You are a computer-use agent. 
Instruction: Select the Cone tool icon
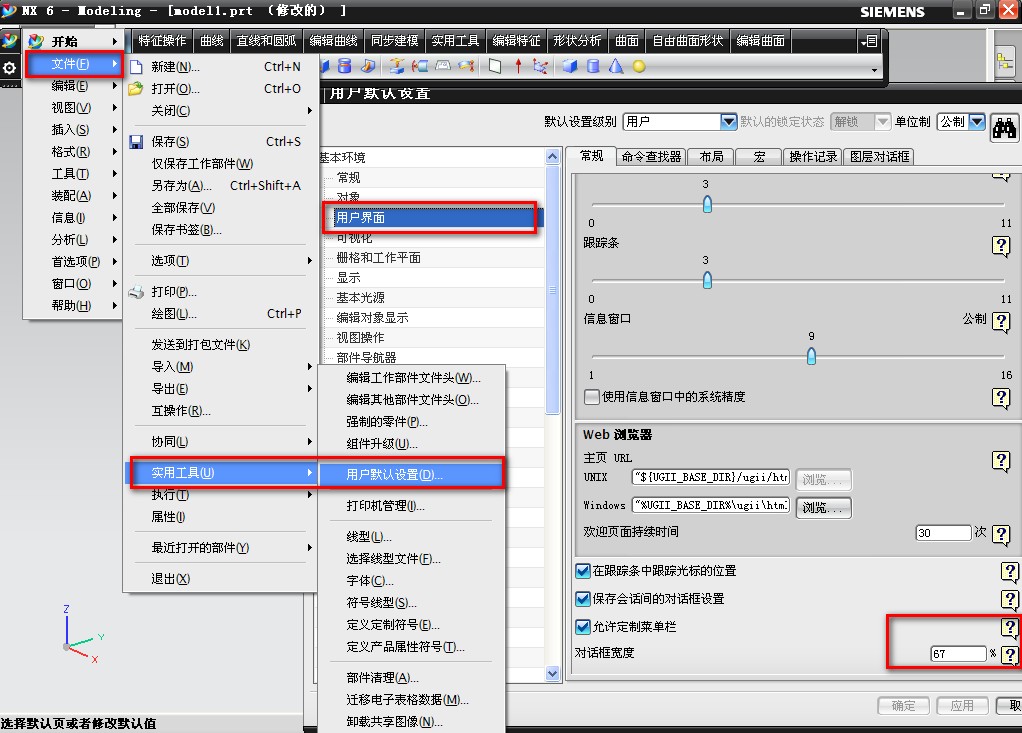coord(616,68)
